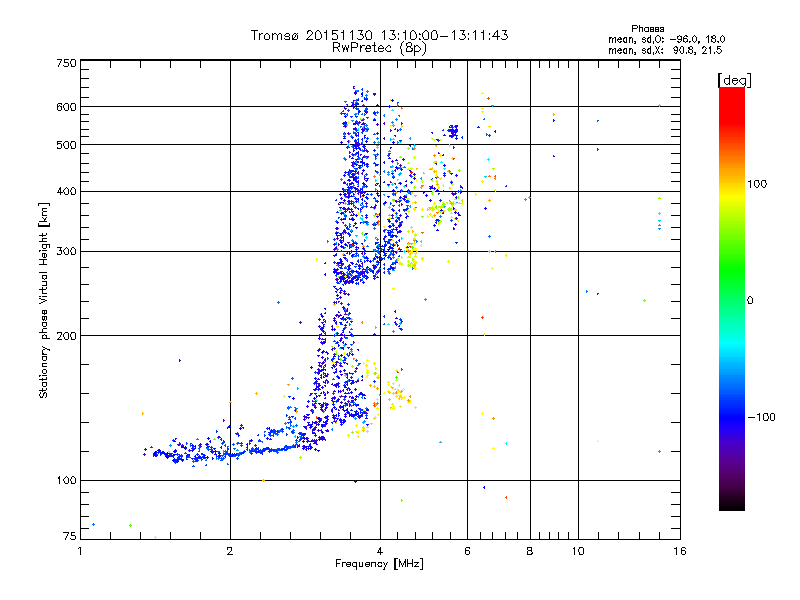Click the y-axis tick label '300'
This screenshot has width=800, height=600.
tap(67, 252)
